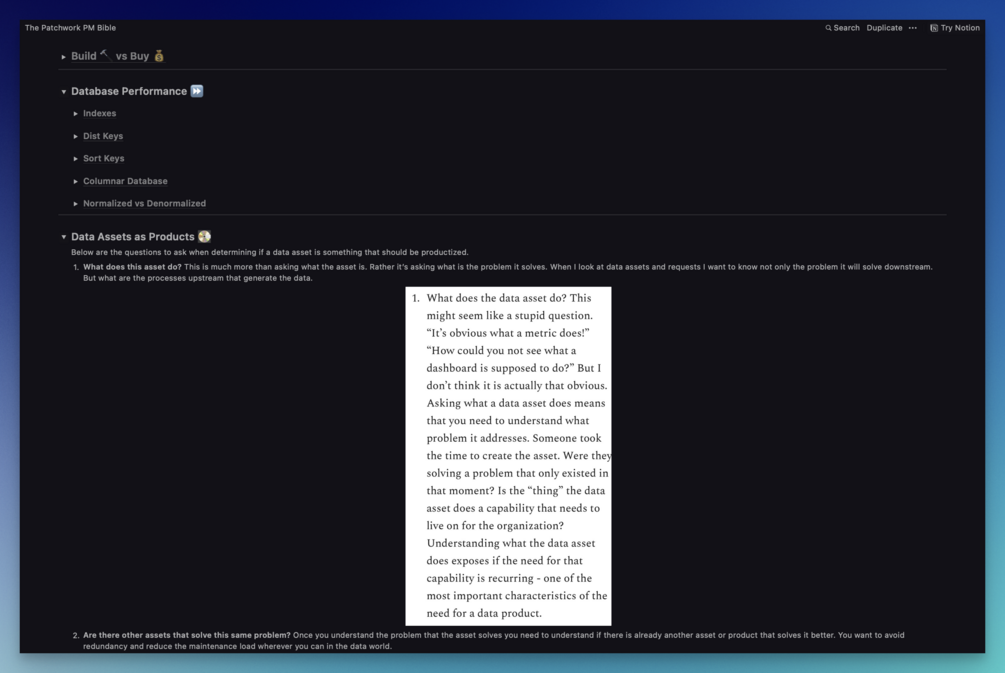
Task: Expand the Dist Keys toggle arrow
Action: (76, 137)
